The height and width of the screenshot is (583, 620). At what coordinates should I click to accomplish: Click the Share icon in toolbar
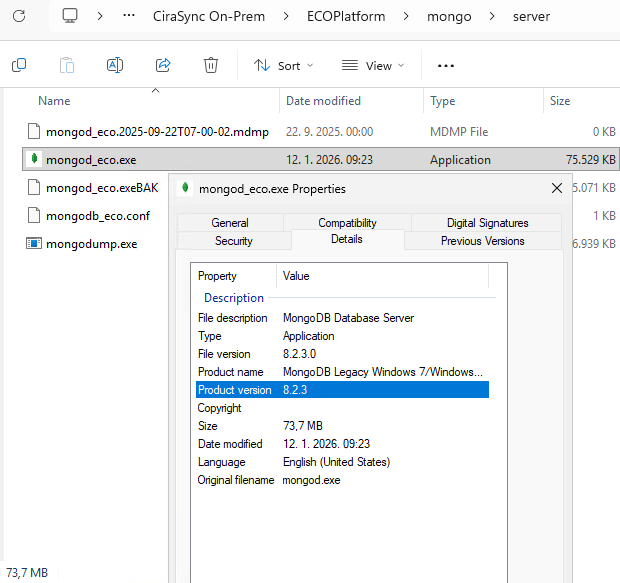(163, 65)
